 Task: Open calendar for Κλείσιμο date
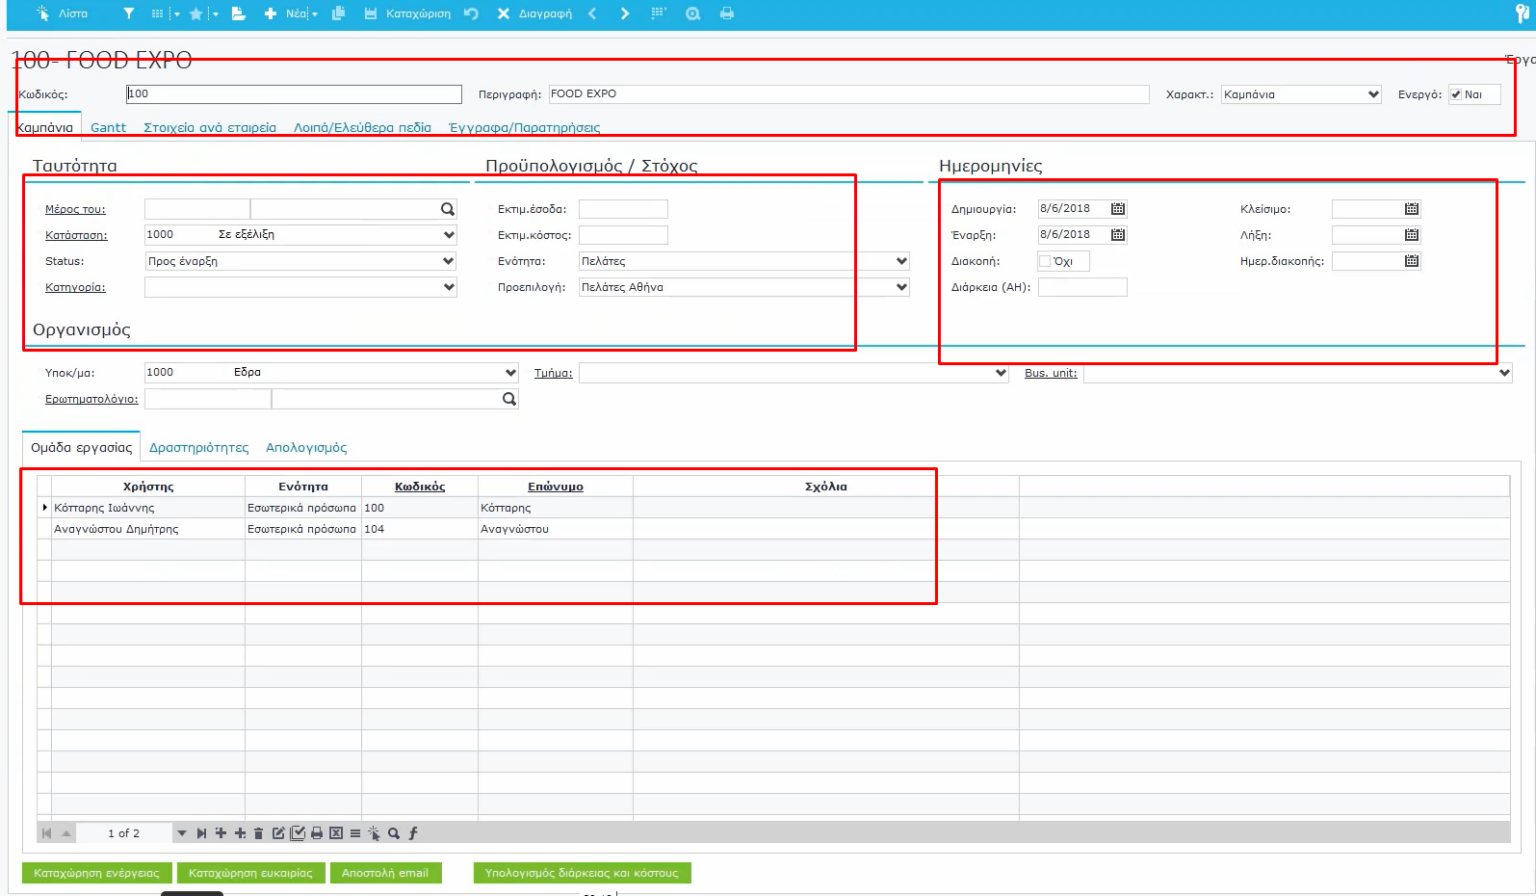pos(1411,209)
